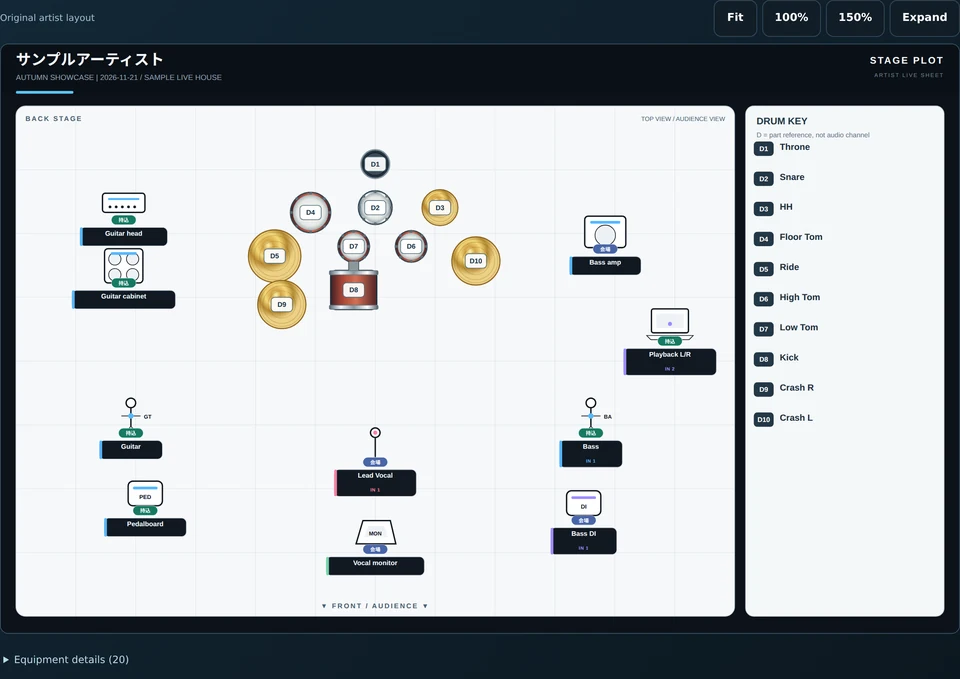Click the D4 floor tom
This screenshot has width=960, height=679.
pyautogui.click(x=310, y=212)
